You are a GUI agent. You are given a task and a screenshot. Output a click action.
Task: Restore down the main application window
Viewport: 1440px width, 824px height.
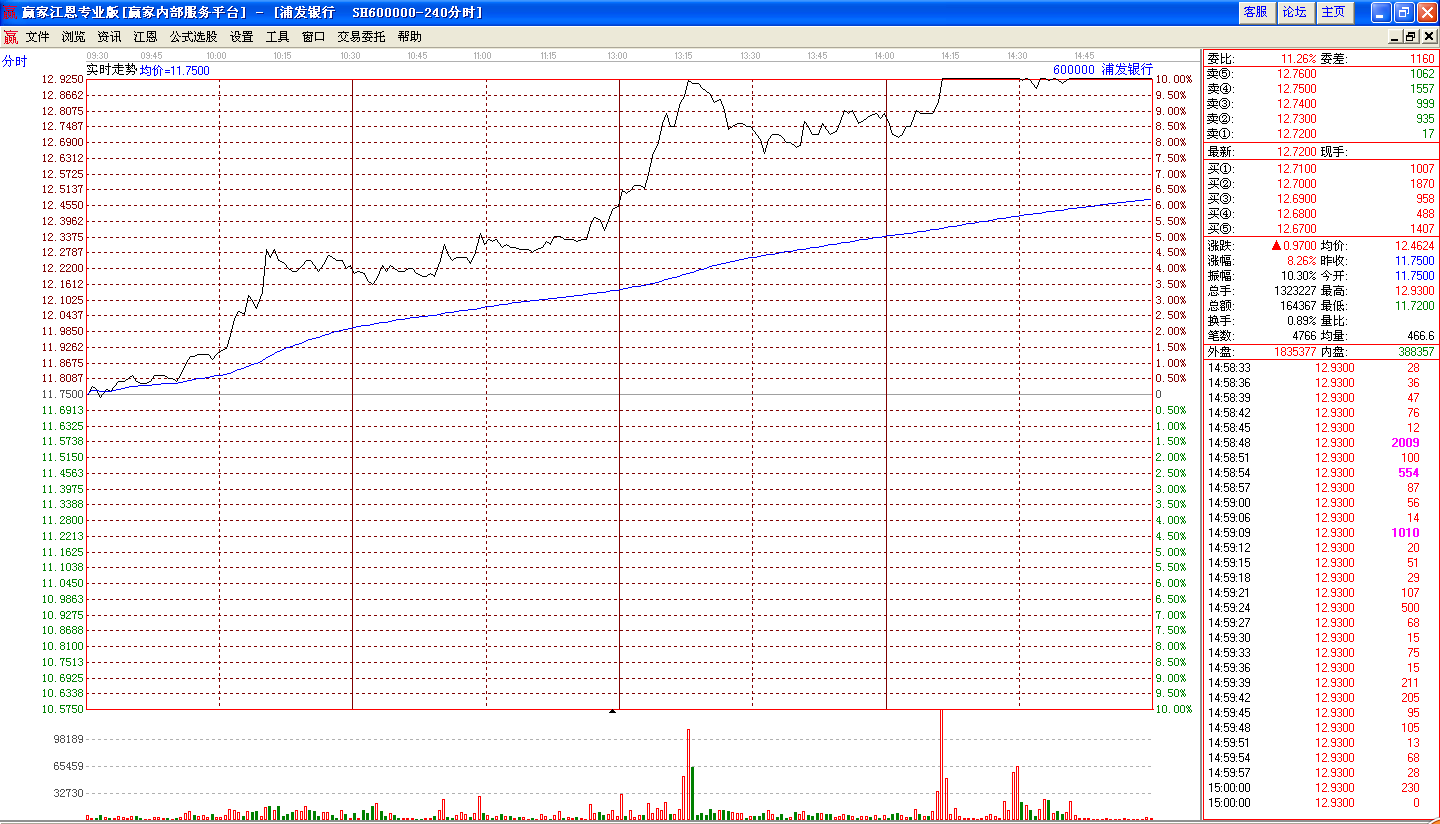(1403, 12)
